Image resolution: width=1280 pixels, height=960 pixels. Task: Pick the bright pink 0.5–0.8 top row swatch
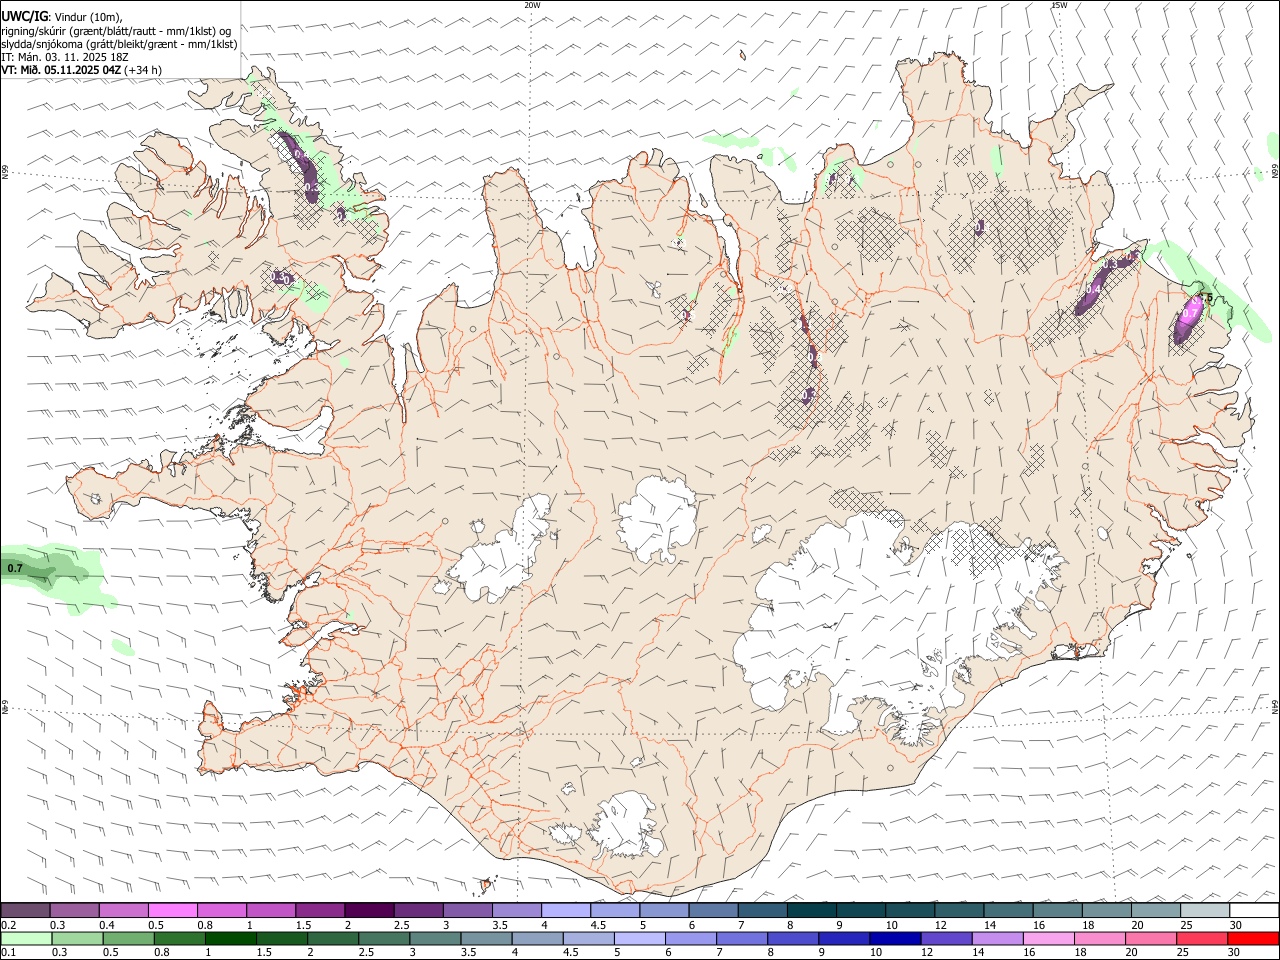pyautogui.click(x=172, y=910)
